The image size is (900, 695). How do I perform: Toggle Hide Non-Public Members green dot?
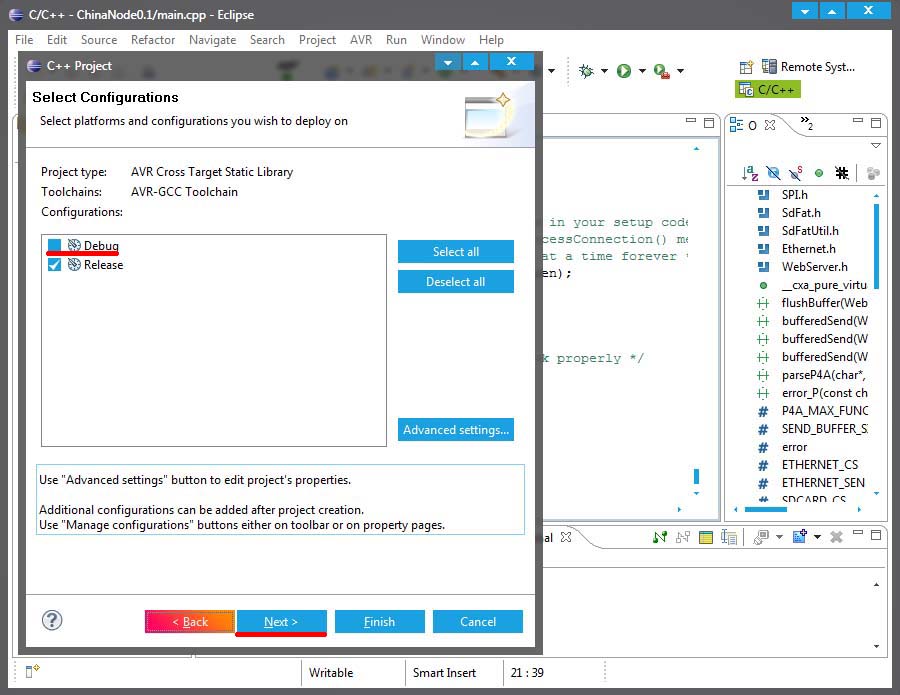(819, 173)
